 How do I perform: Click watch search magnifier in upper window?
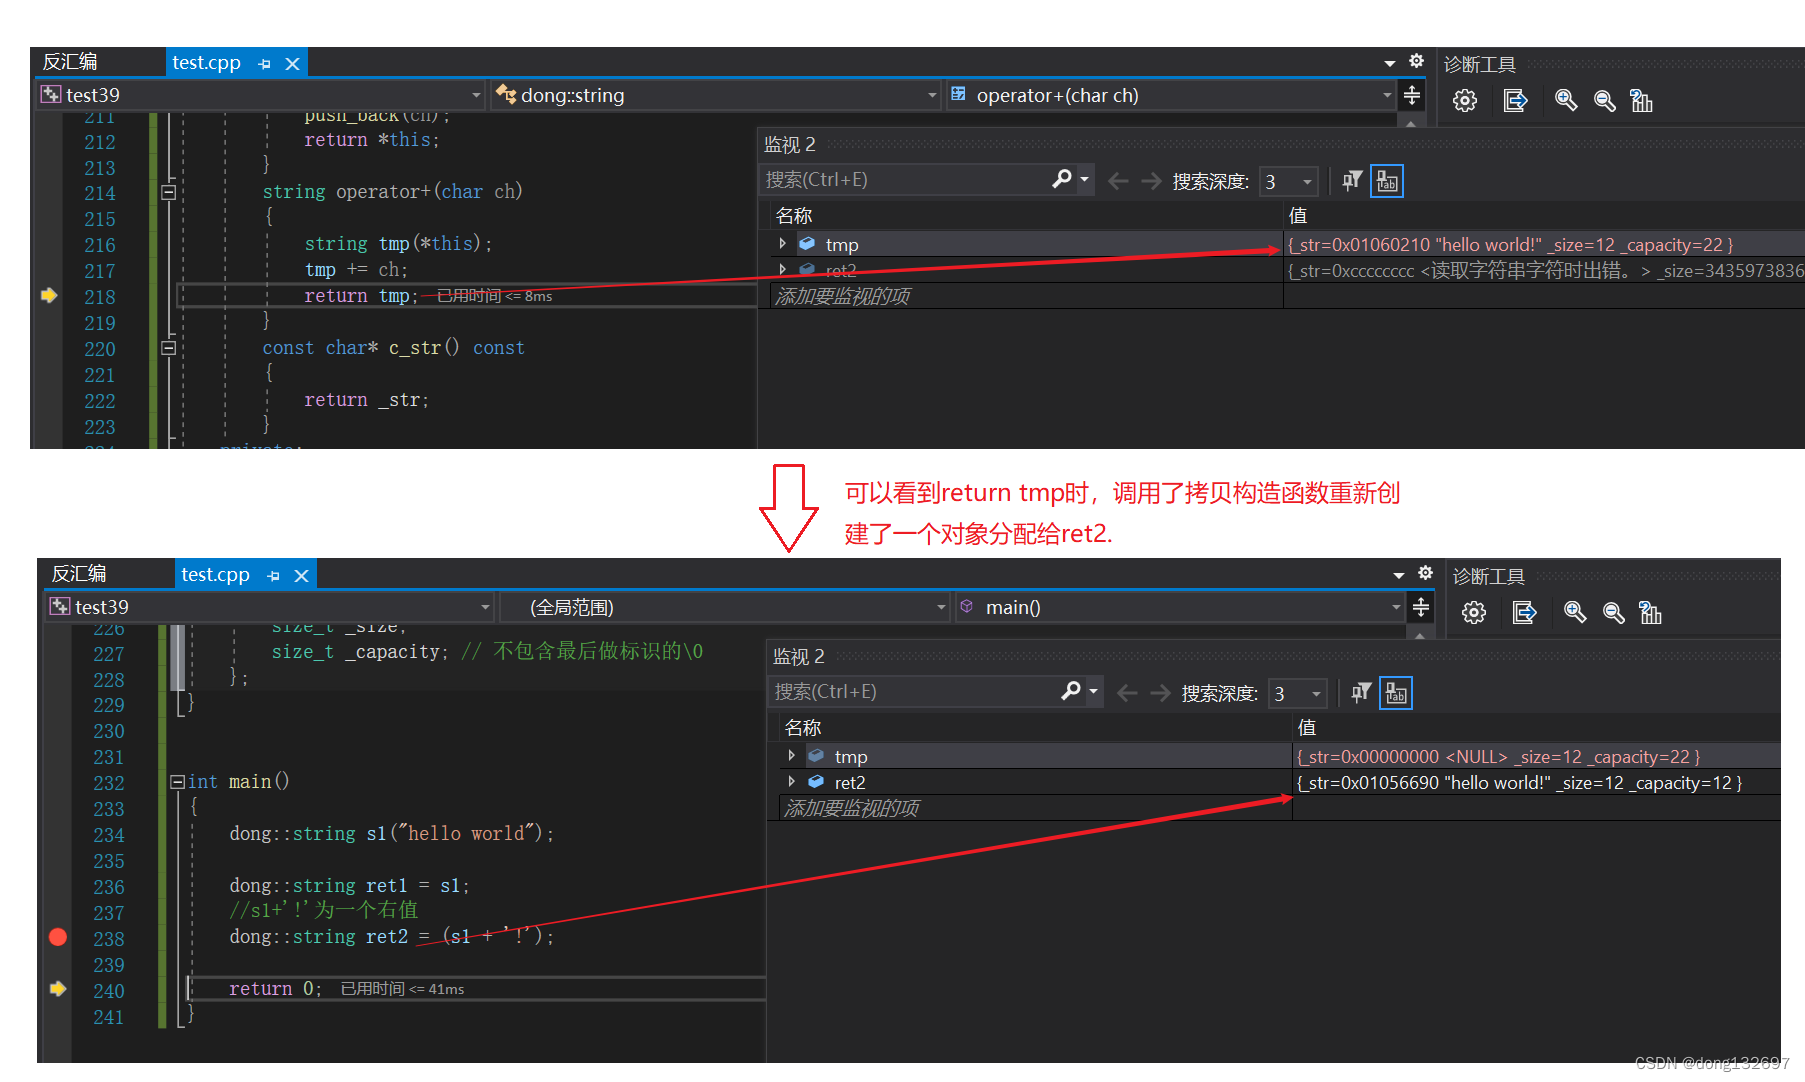click(1062, 179)
